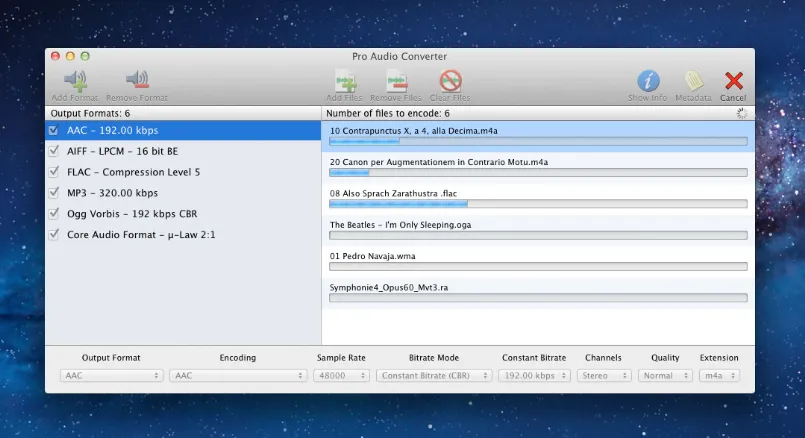This screenshot has width=805, height=438.
Task: Click the progress bar of 20 Canon per Augmentationem
Action: coord(538,173)
